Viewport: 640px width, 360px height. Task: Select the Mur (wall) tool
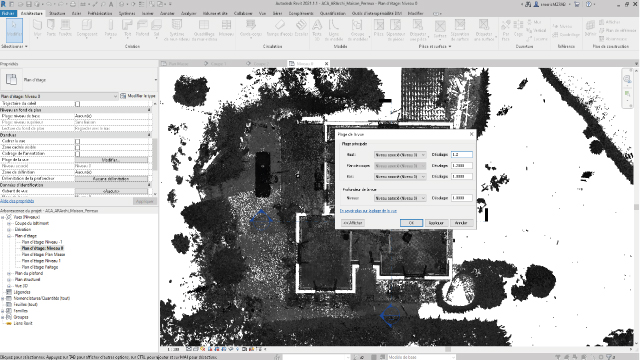coord(38,29)
